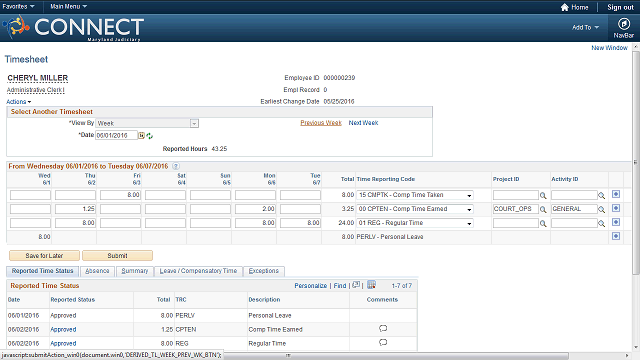The image size is (640, 360).
Task: Expand the View By Week dropdown
Action: (194, 123)
